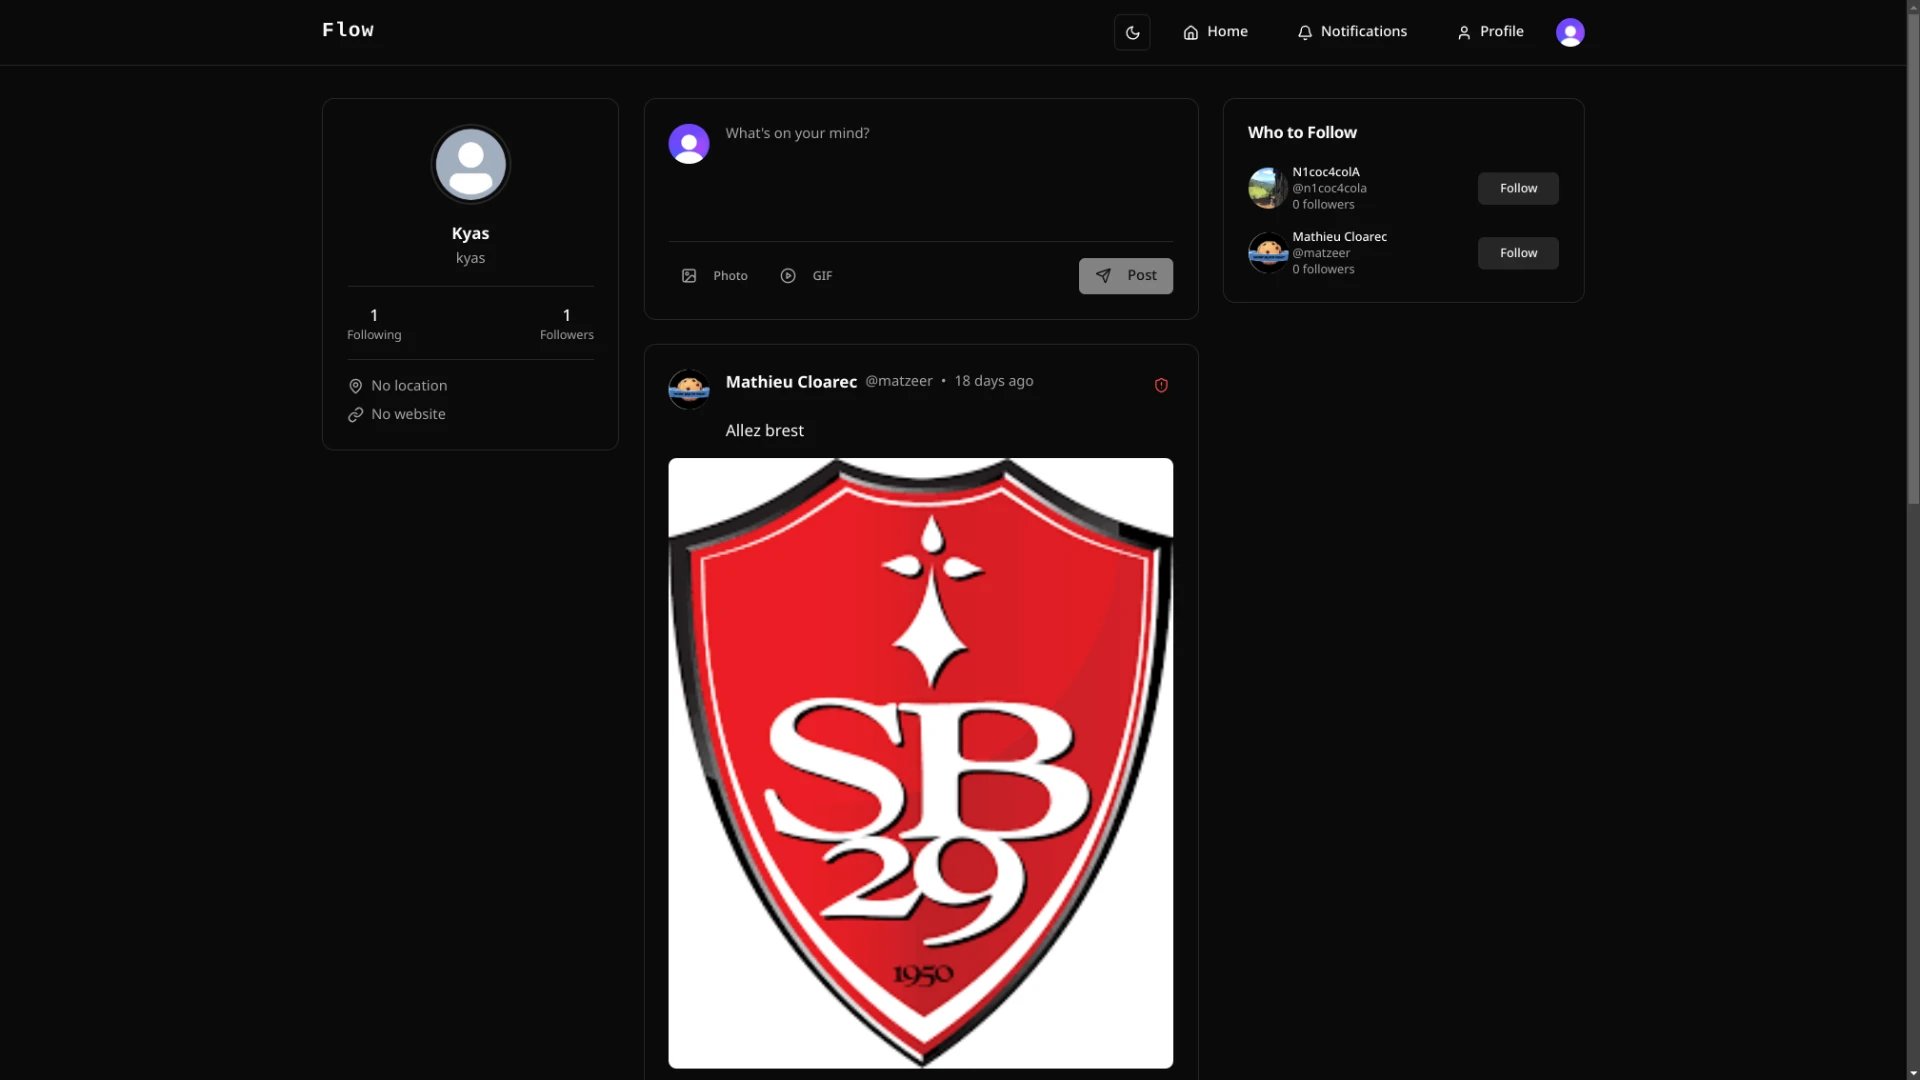This screenshot has width=1920, height=1080.
Task: Click the red shield report icon
Action: (x=1161, y=385)
